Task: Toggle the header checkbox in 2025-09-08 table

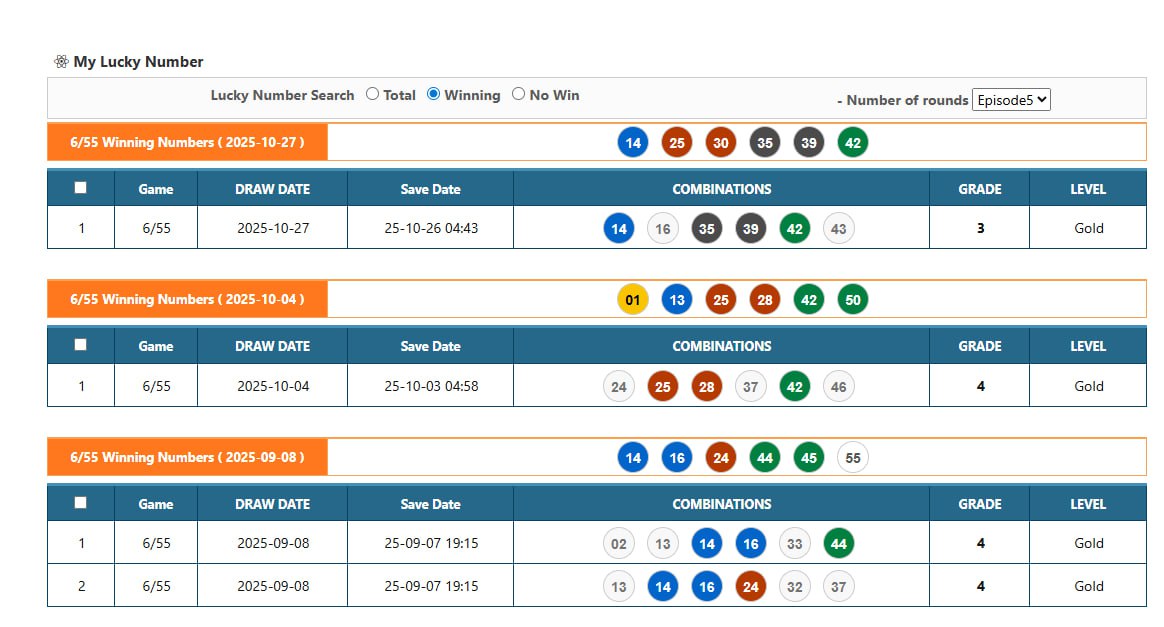Action: tap(81, 503)
